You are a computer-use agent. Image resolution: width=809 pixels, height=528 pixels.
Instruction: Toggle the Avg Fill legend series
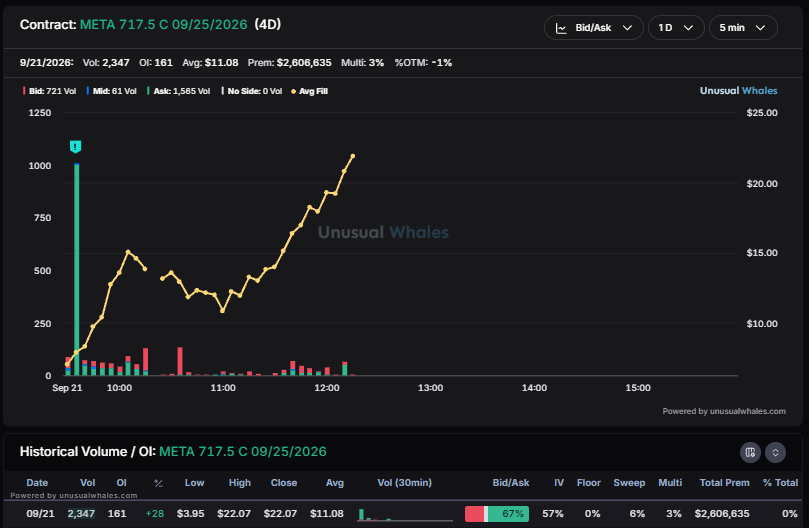(310, 91)
